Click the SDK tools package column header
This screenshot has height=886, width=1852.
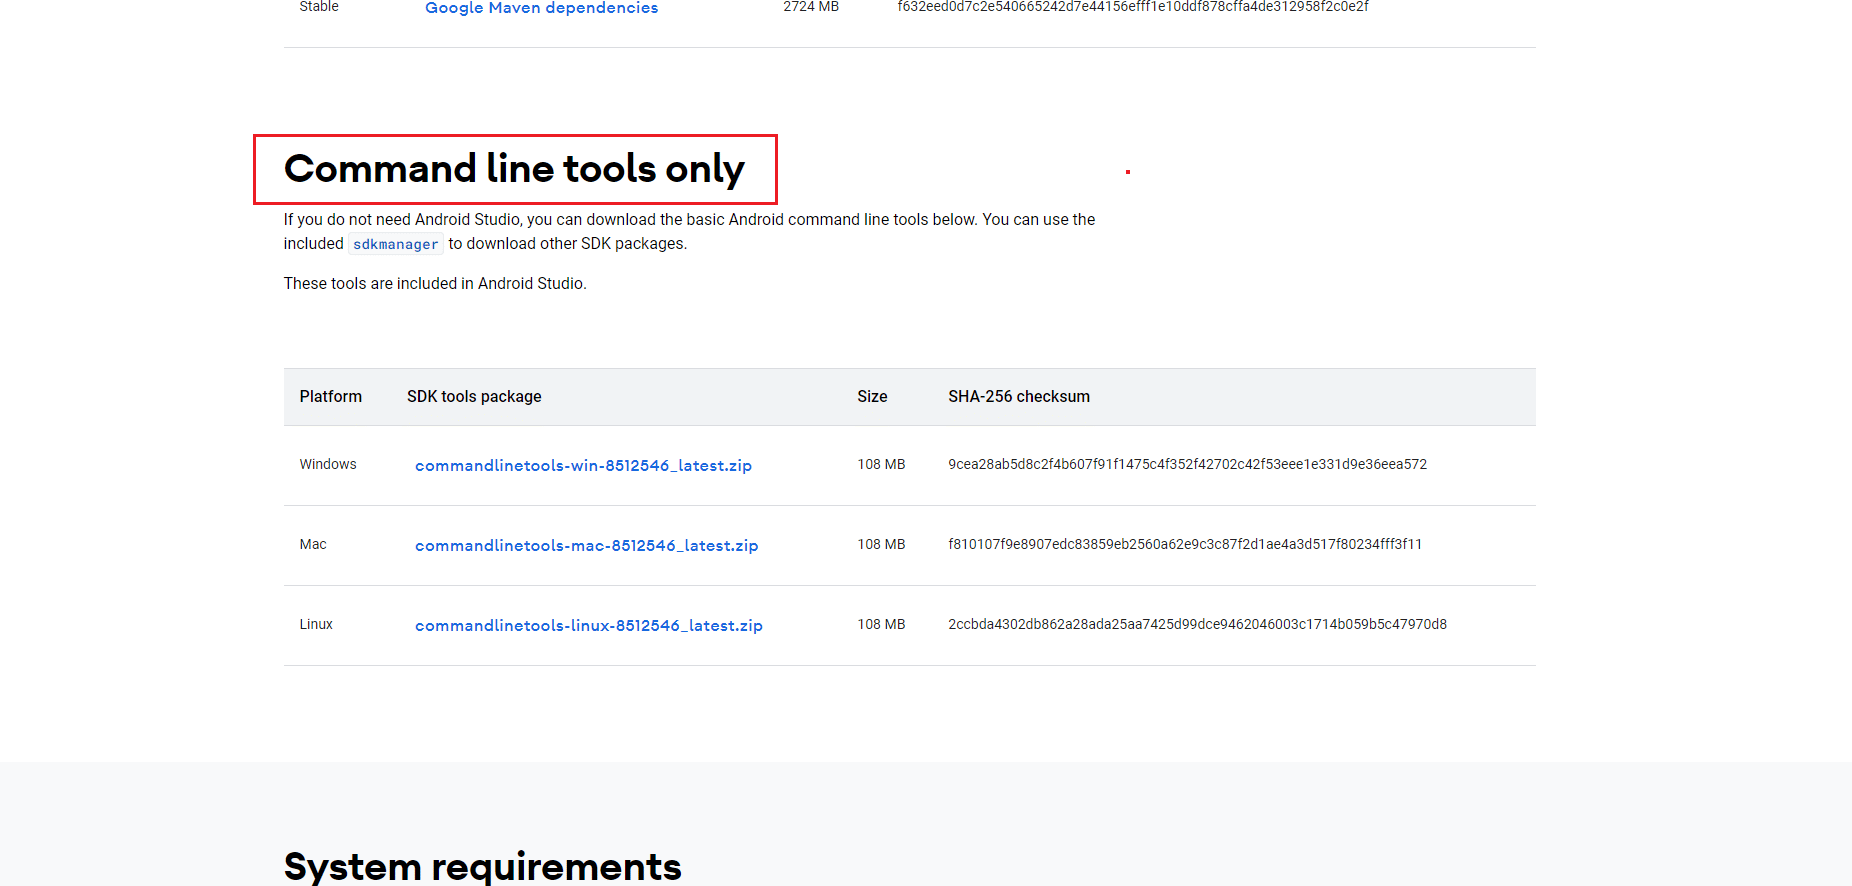click(x=474, y=397)
